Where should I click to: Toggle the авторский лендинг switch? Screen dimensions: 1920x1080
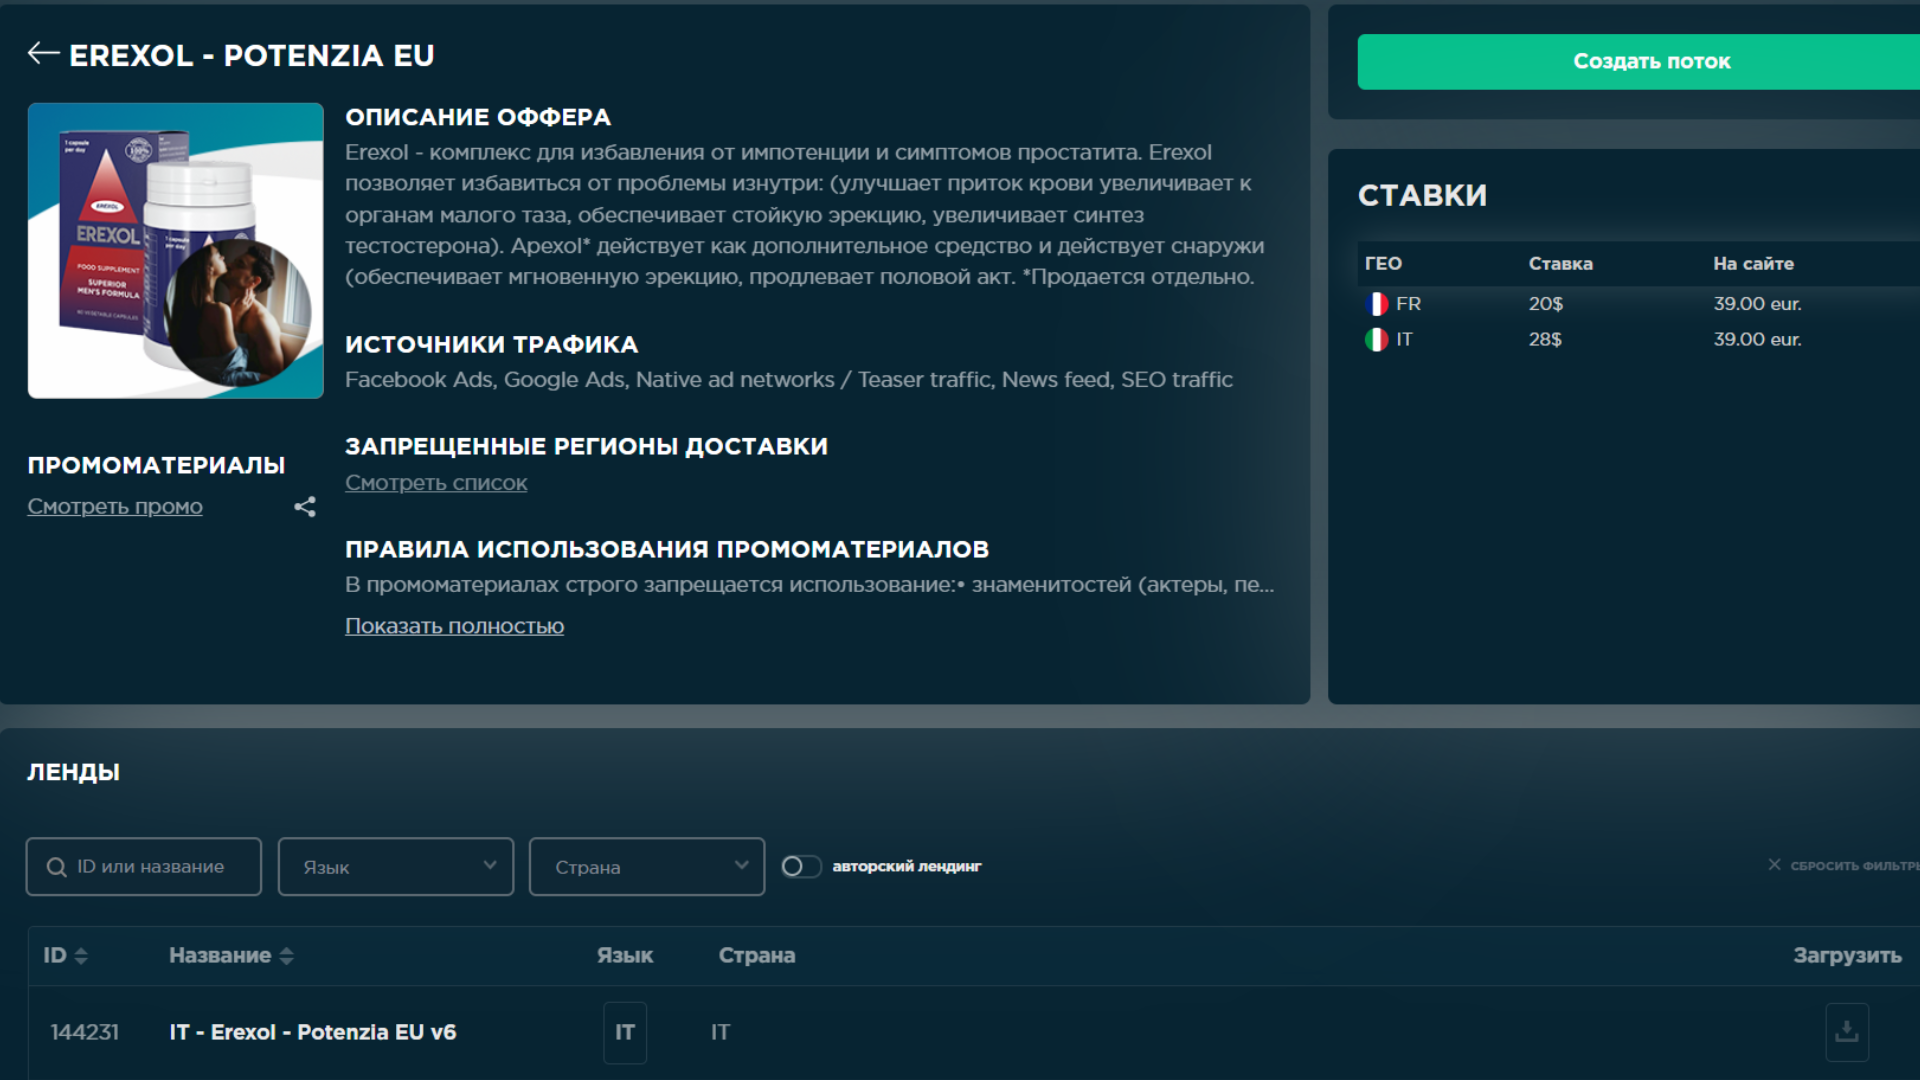pos(801,866)
